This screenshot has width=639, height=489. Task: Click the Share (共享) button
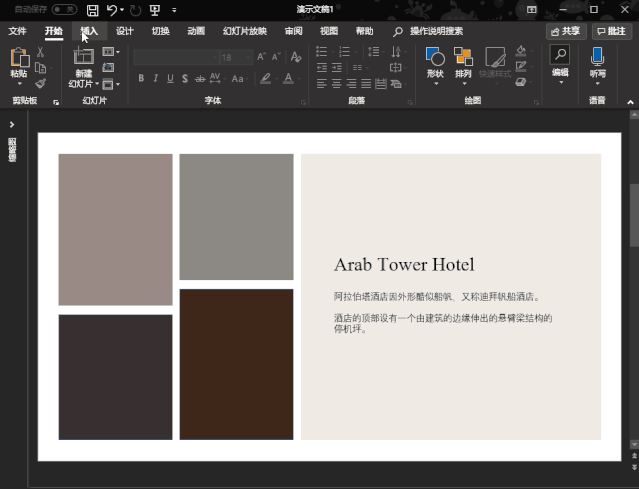point(566,31)
